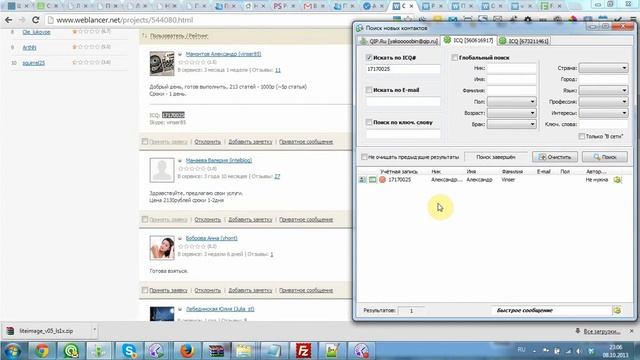Click the user info icon for 17170025

point(362,180)
